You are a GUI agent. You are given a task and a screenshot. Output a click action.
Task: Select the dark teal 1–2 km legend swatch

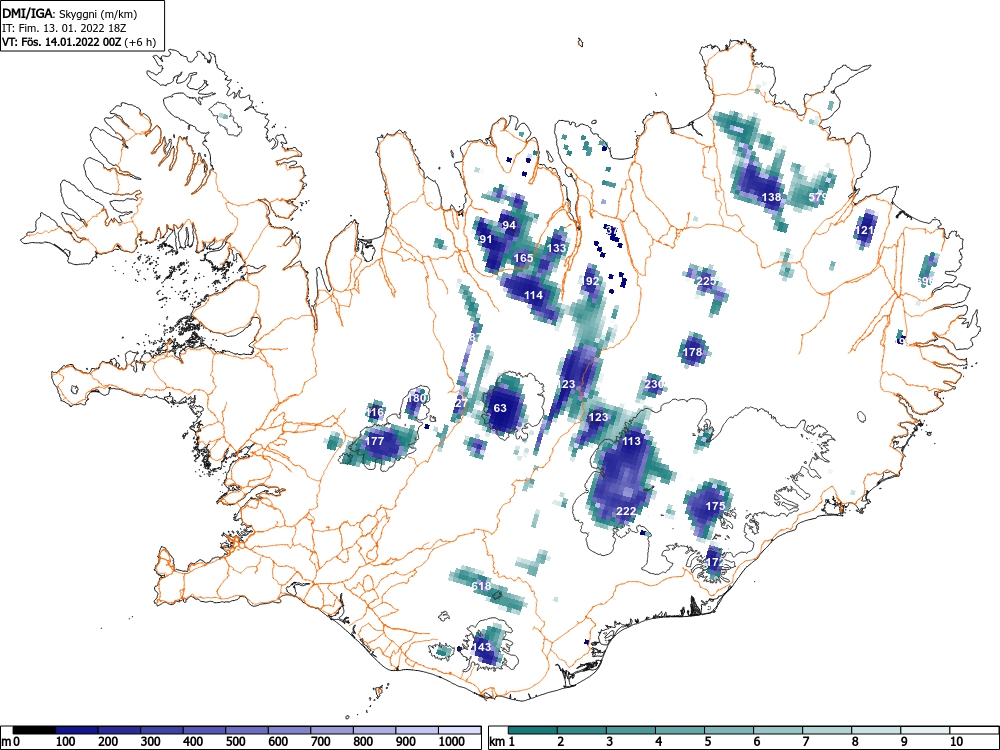[533, 730]
